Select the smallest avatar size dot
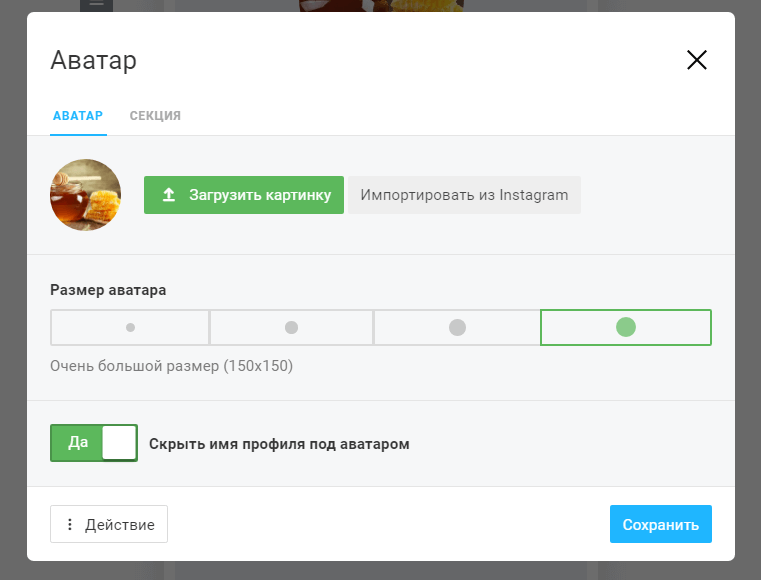 pos(130,327)
